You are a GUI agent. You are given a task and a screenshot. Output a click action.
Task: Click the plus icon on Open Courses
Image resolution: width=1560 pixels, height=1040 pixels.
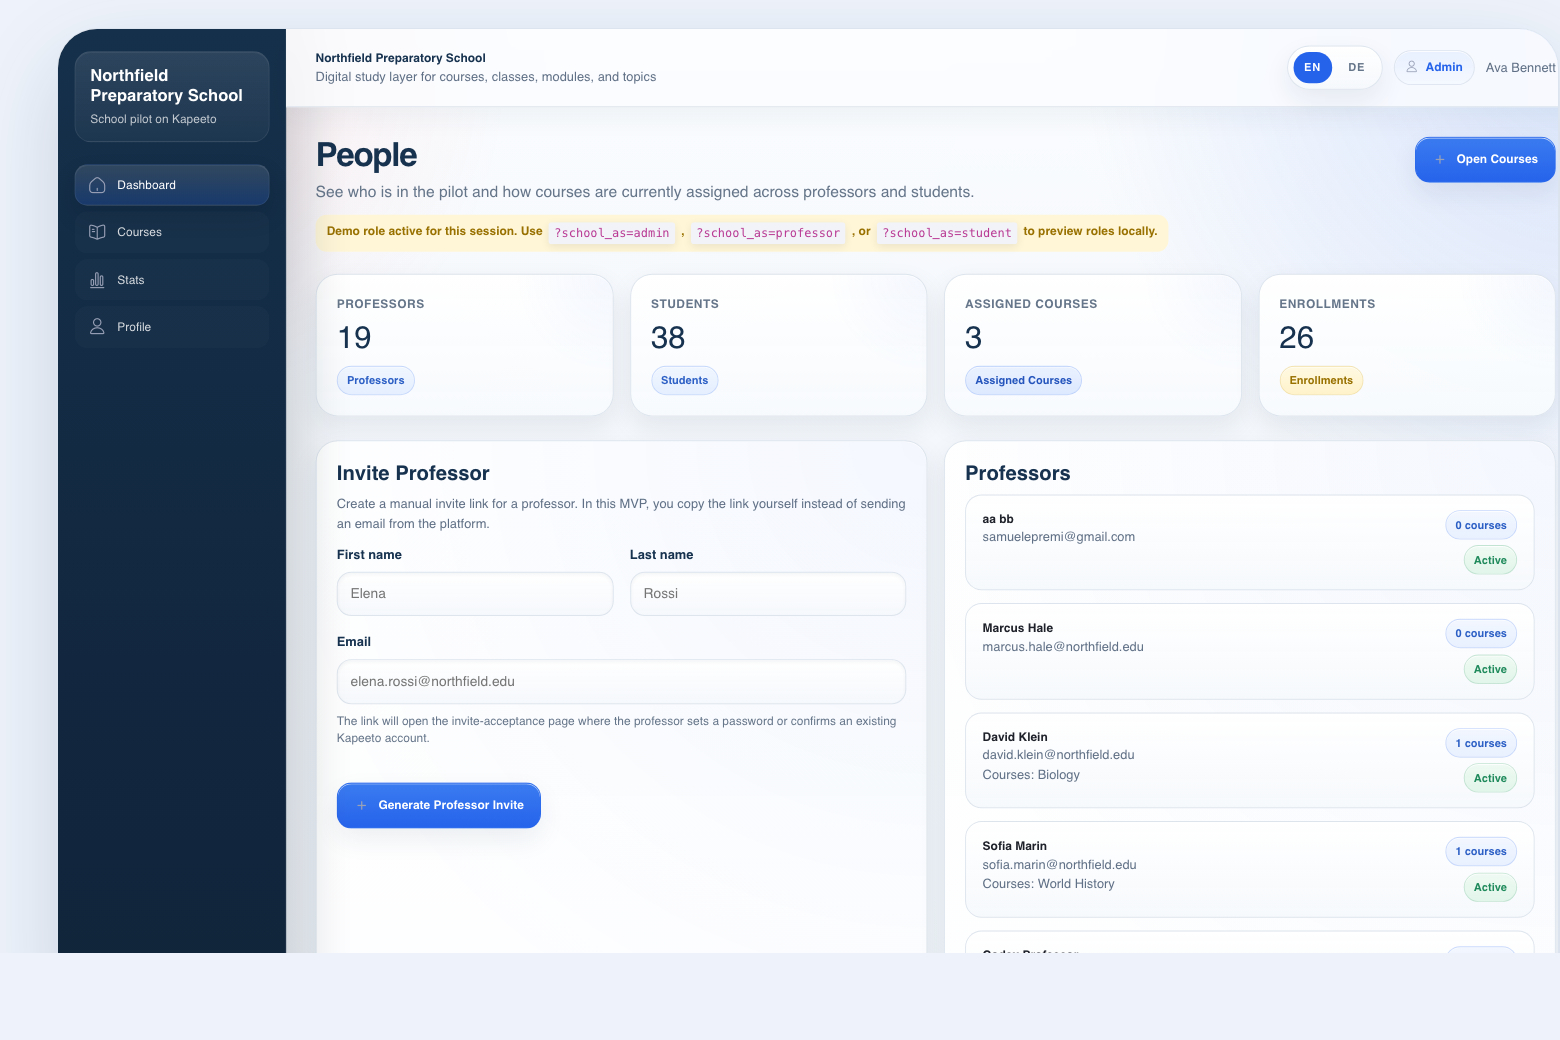(1440, 160)
